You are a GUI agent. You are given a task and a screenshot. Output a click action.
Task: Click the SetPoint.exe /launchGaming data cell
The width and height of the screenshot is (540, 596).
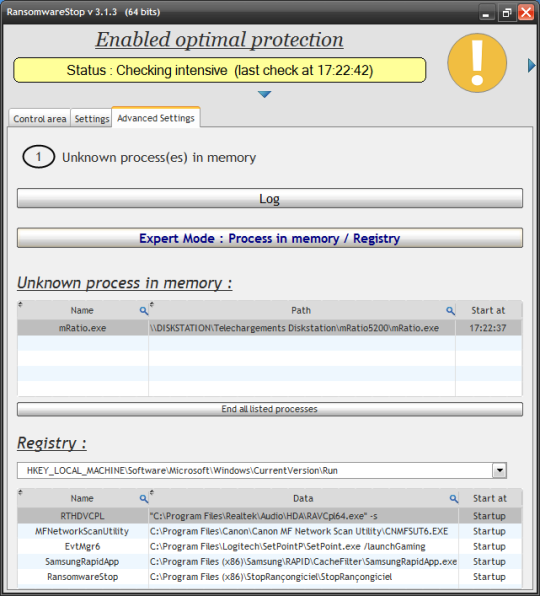click(303, 547)
